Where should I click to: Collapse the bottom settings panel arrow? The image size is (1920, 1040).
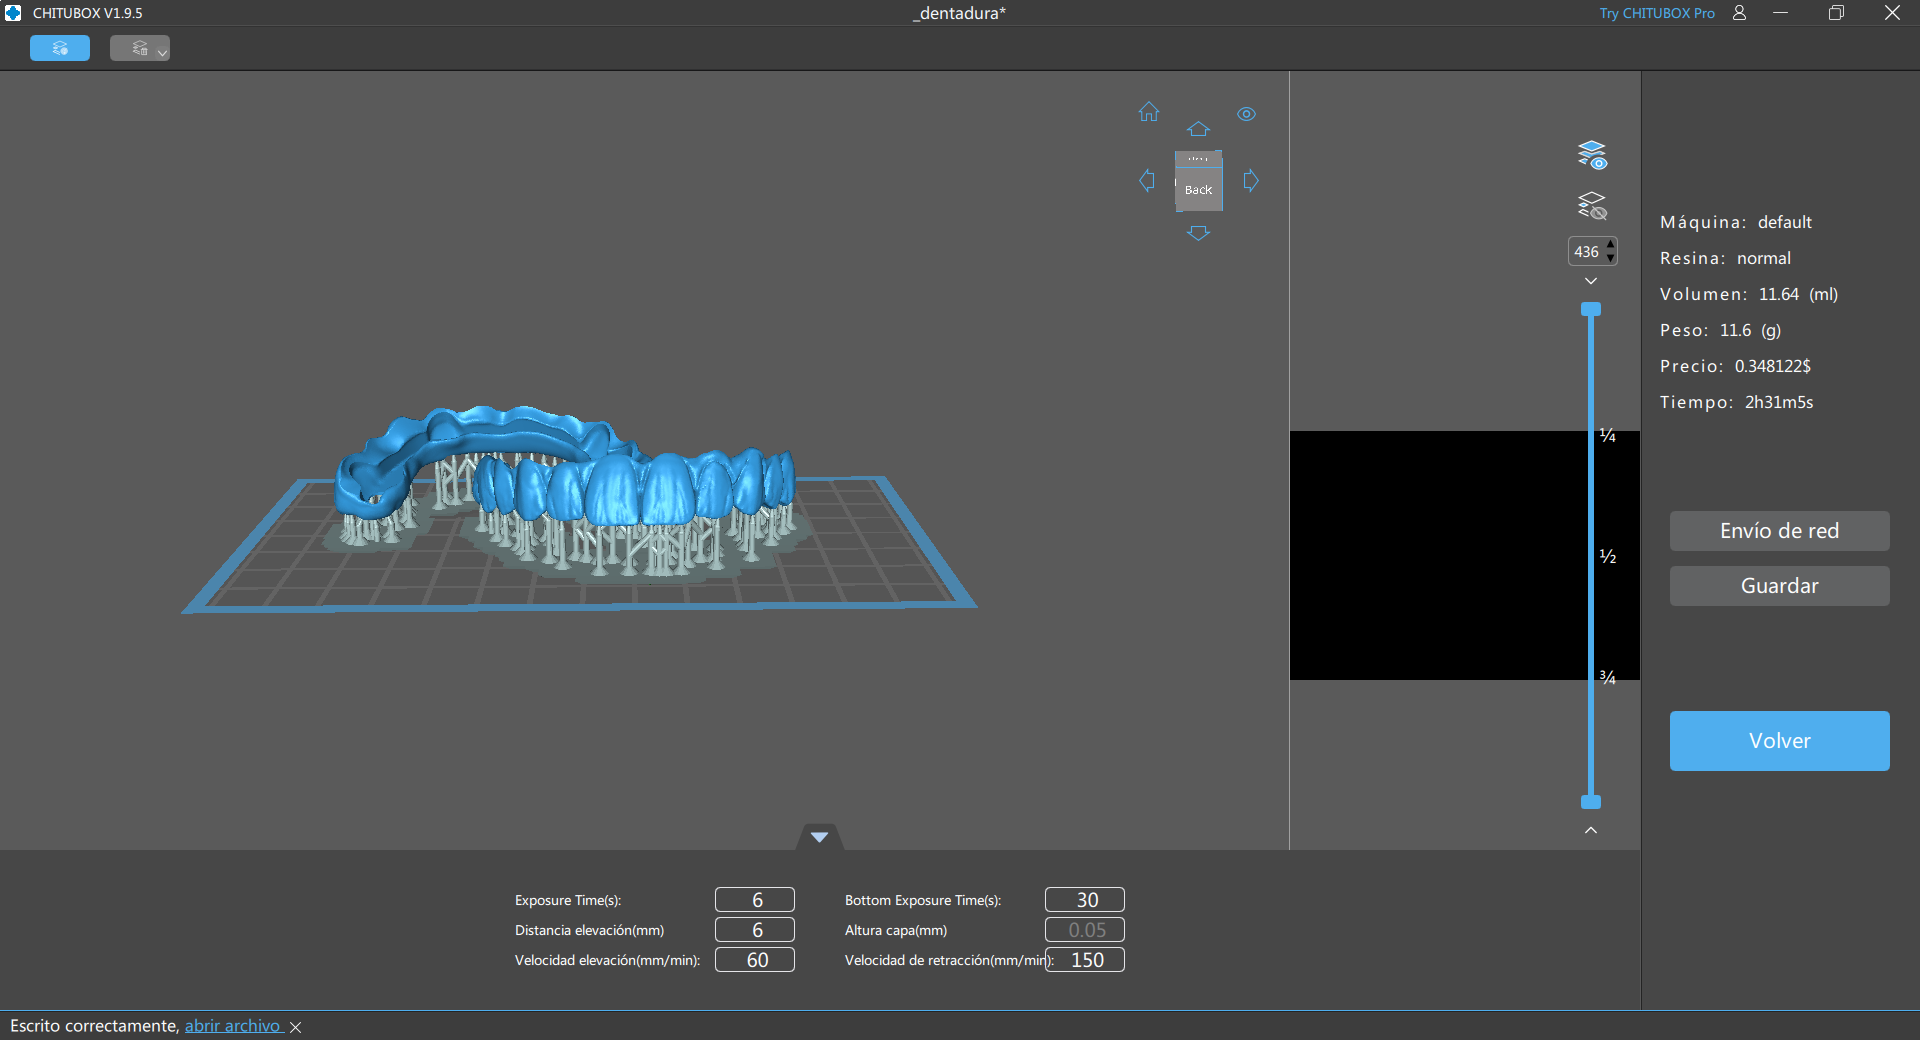(x=819, y=837)
